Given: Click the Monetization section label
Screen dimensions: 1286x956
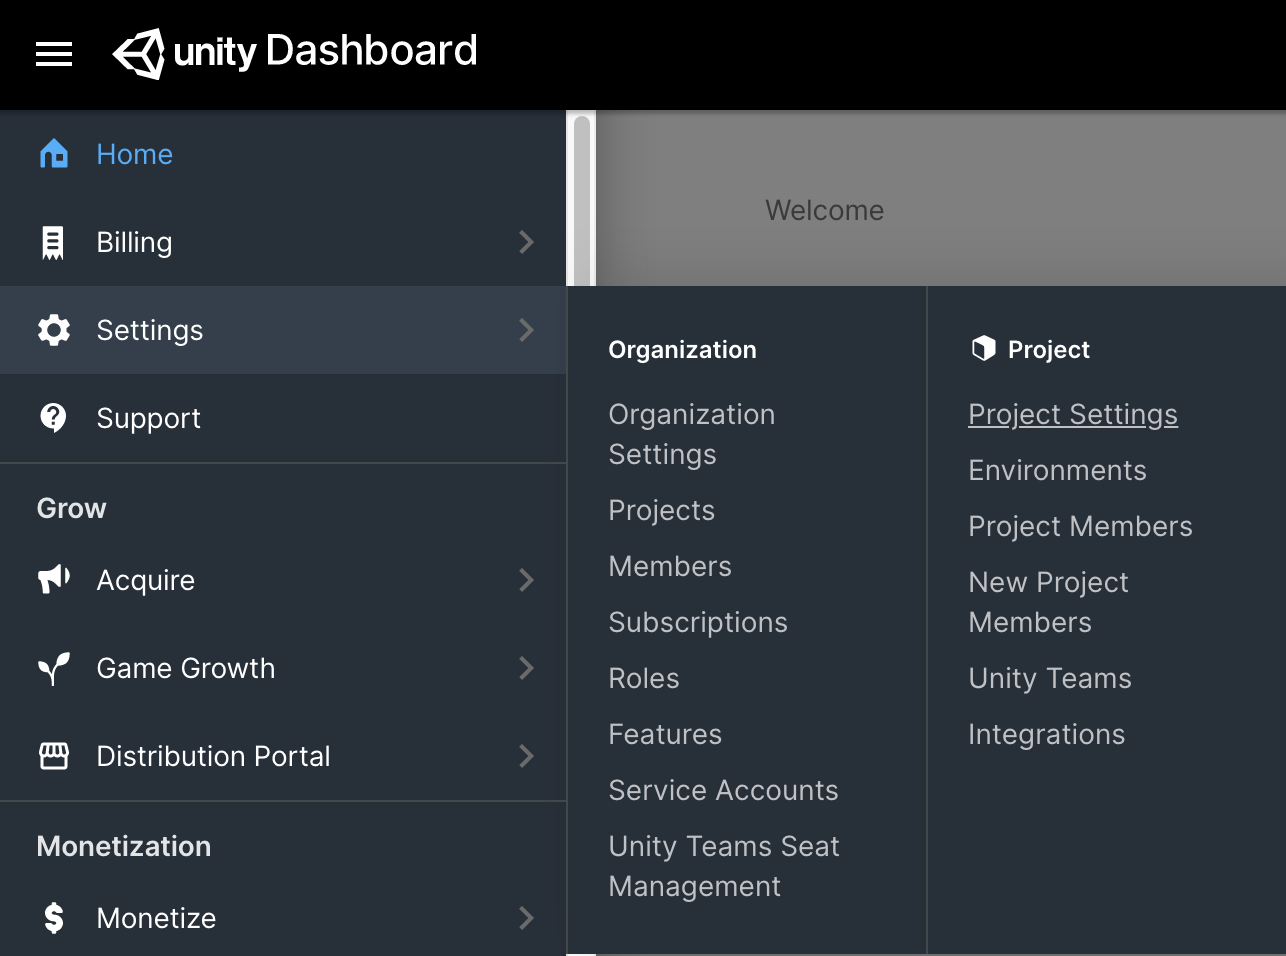Looking at the screenshot, I should coord(124,846).
